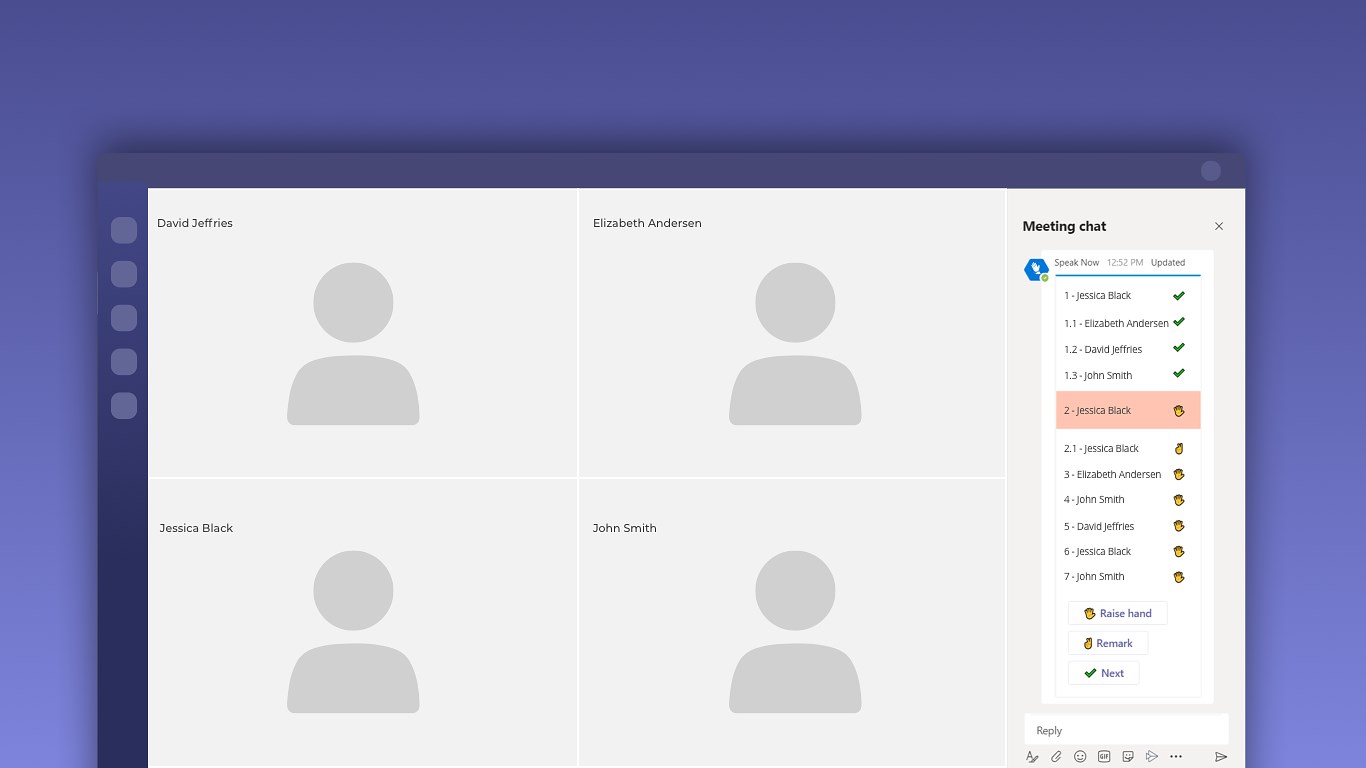The height and width of the screenshot is (768, 1366).
Task: Click the remark finger icon beside 2.1 - Jessica Black
Action: [x=1179, y=449]
